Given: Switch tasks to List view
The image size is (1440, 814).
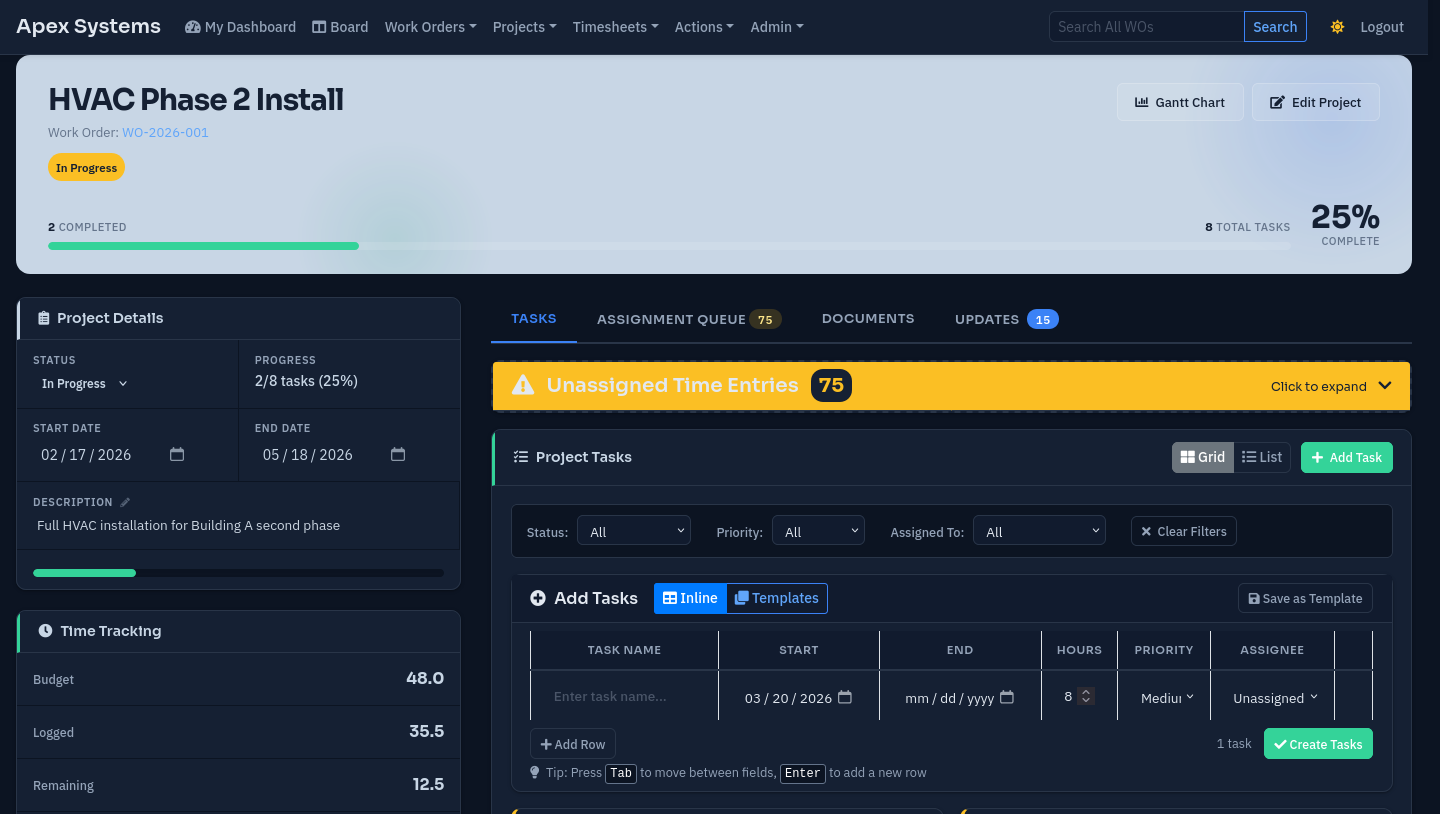Looking at the screenshot, I should pyautogui.click(x=1262, y=457).
